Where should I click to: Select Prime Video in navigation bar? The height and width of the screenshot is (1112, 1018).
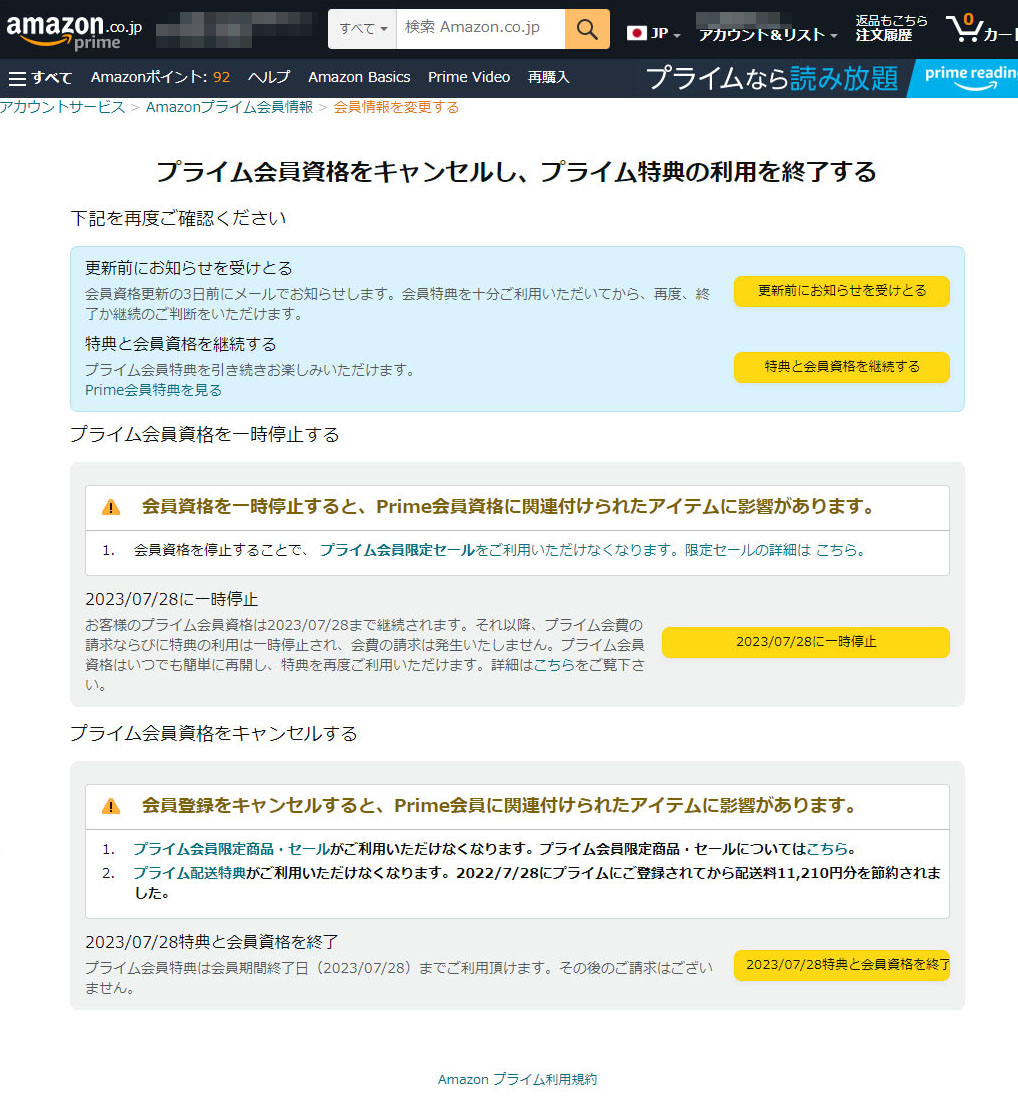click(x=469, y=78)
